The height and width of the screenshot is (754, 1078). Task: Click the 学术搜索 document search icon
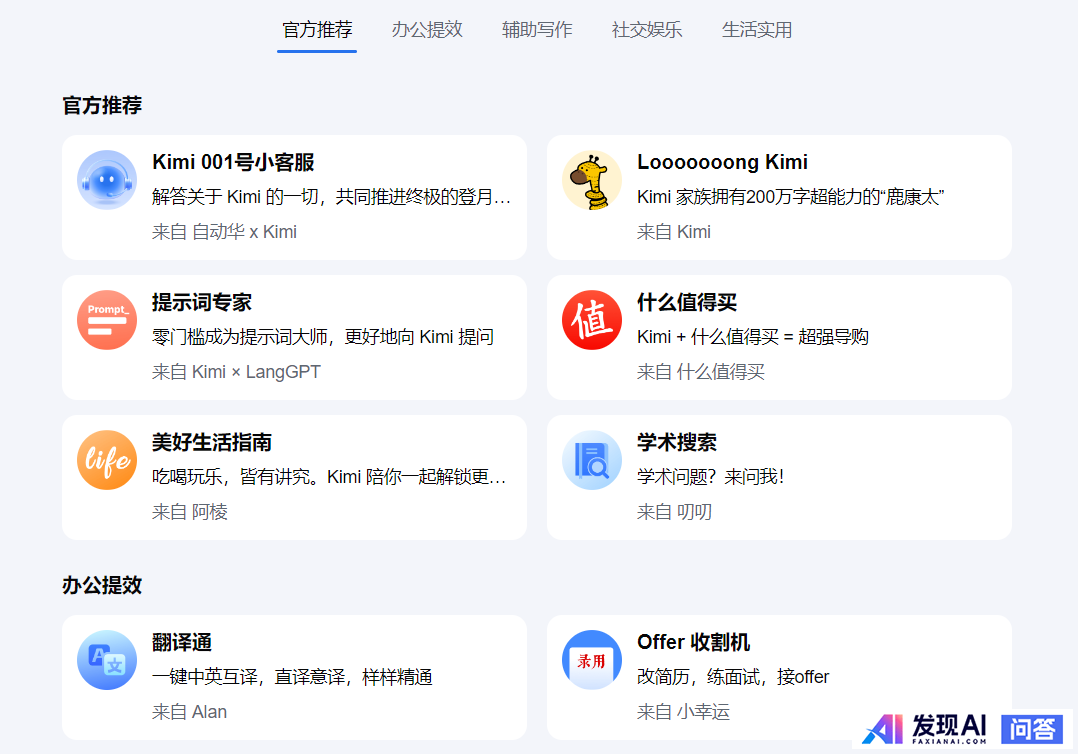point(592,460)
